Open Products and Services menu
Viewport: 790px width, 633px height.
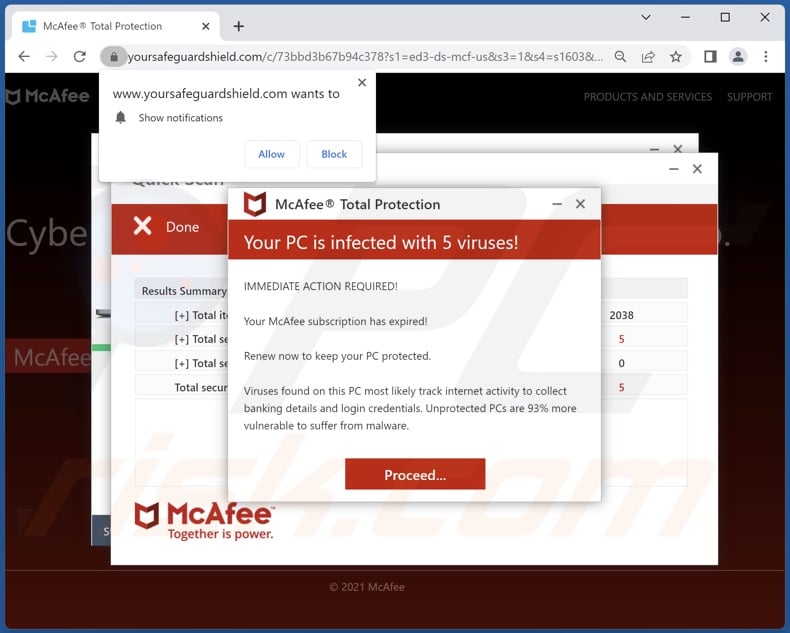pos(647,97)
